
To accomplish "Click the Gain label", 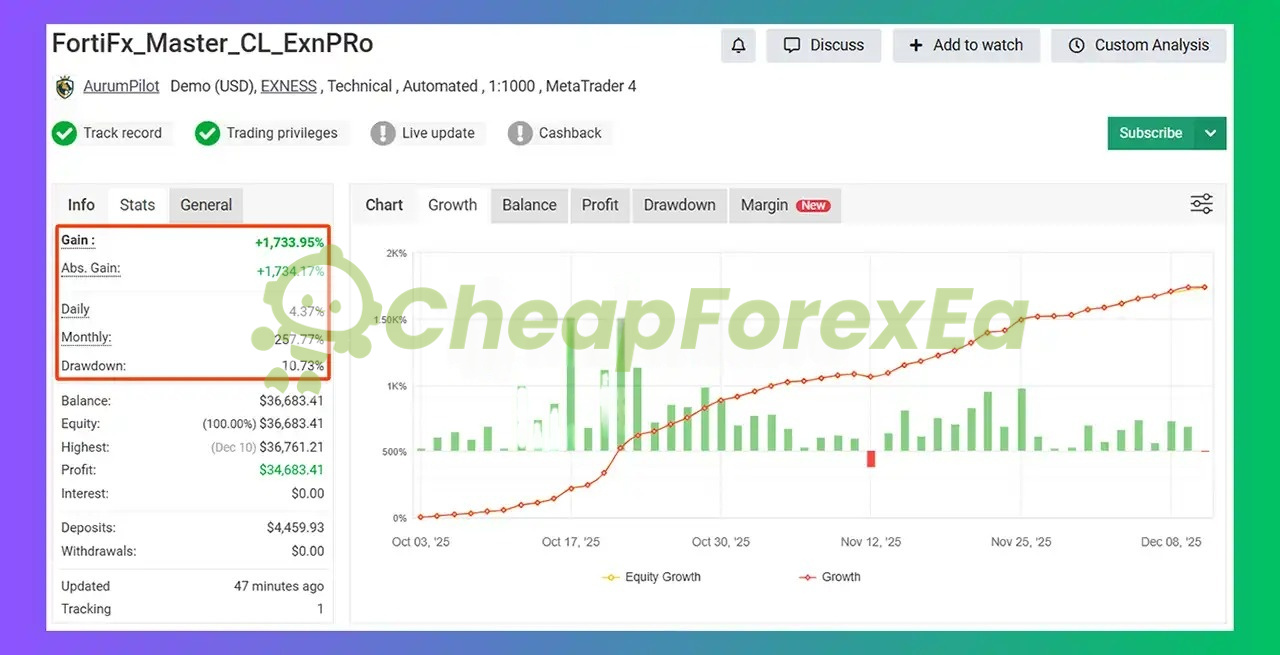I will coord(78,240).
